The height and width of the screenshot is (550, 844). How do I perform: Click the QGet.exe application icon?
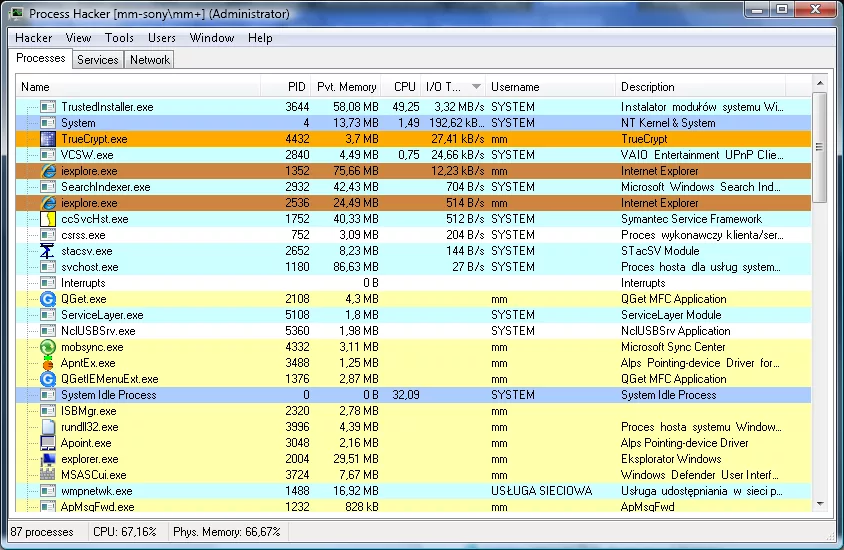(48, 299)
